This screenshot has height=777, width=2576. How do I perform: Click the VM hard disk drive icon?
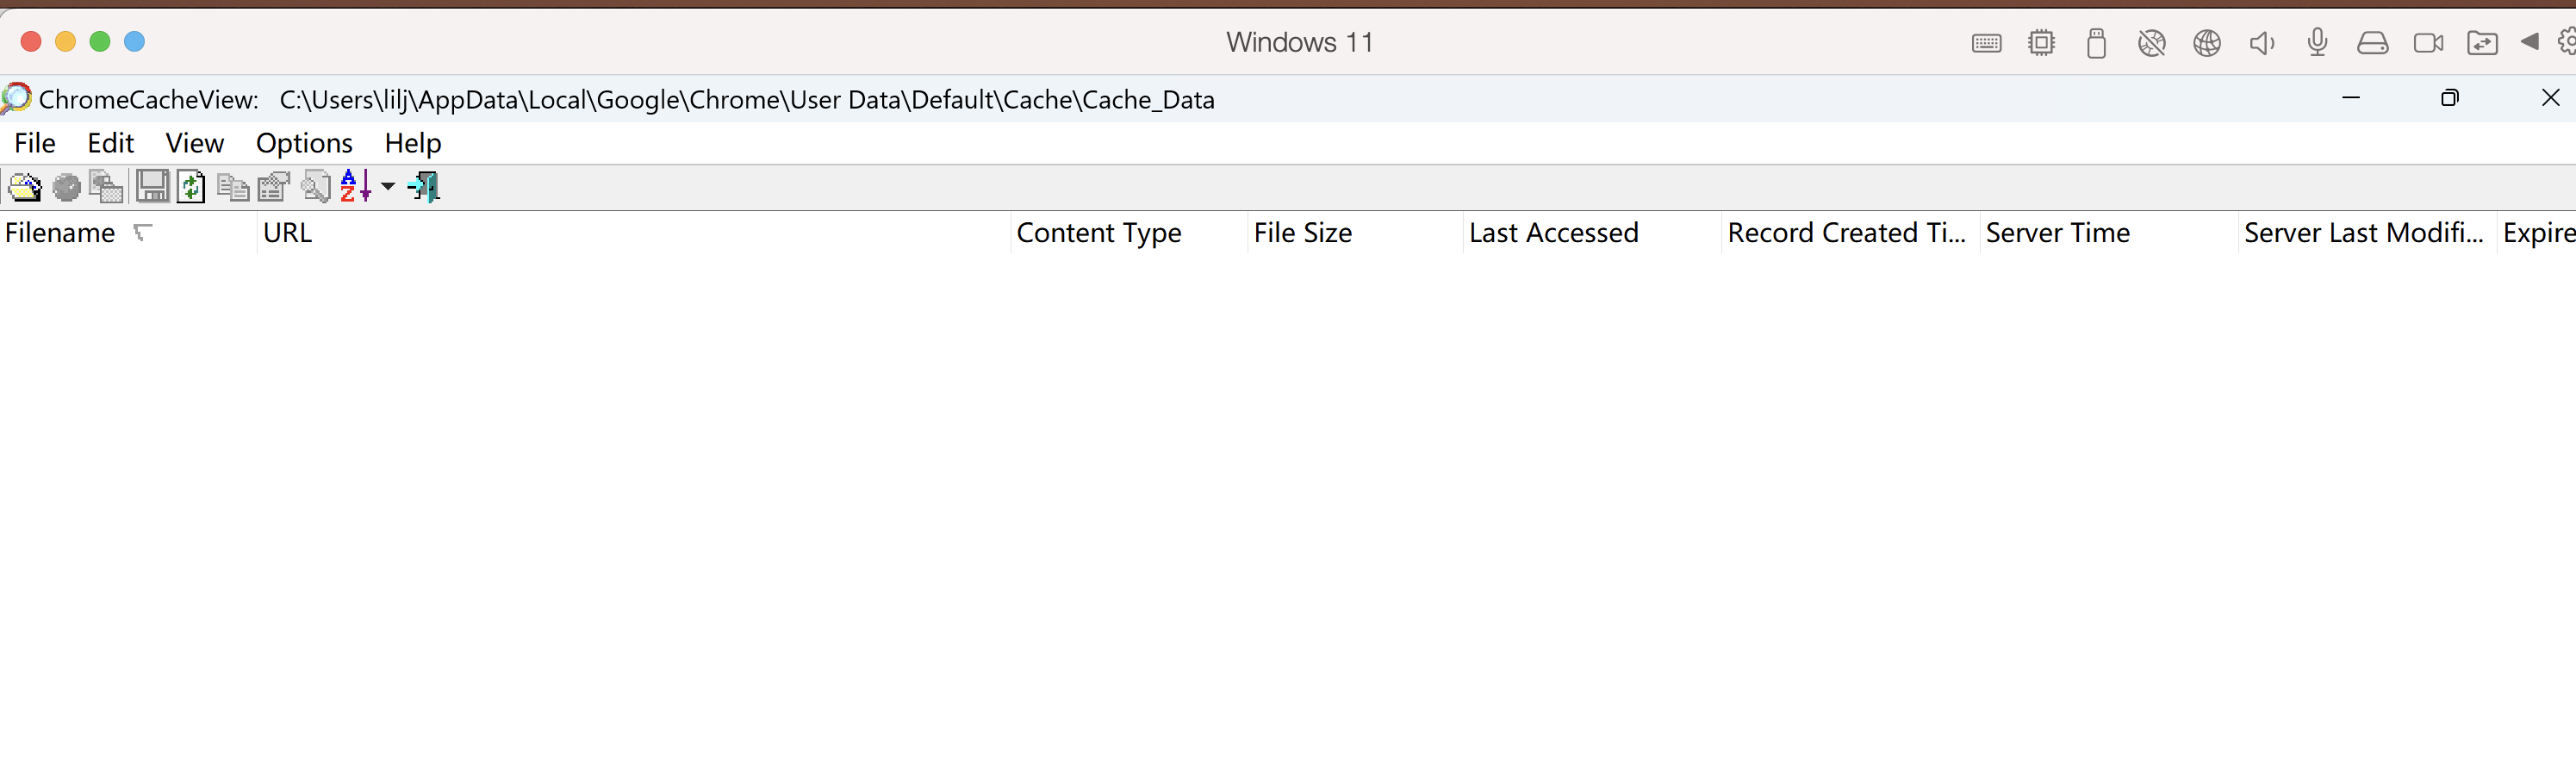pyautogui.click(x=2372, y=43)
